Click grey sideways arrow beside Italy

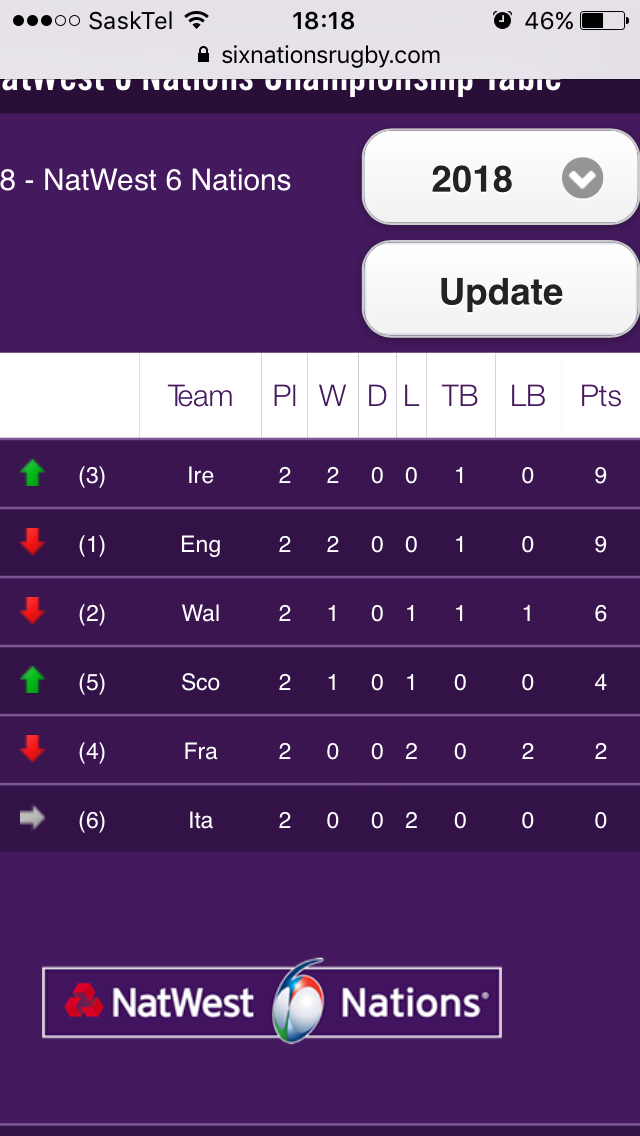point(33,819)
